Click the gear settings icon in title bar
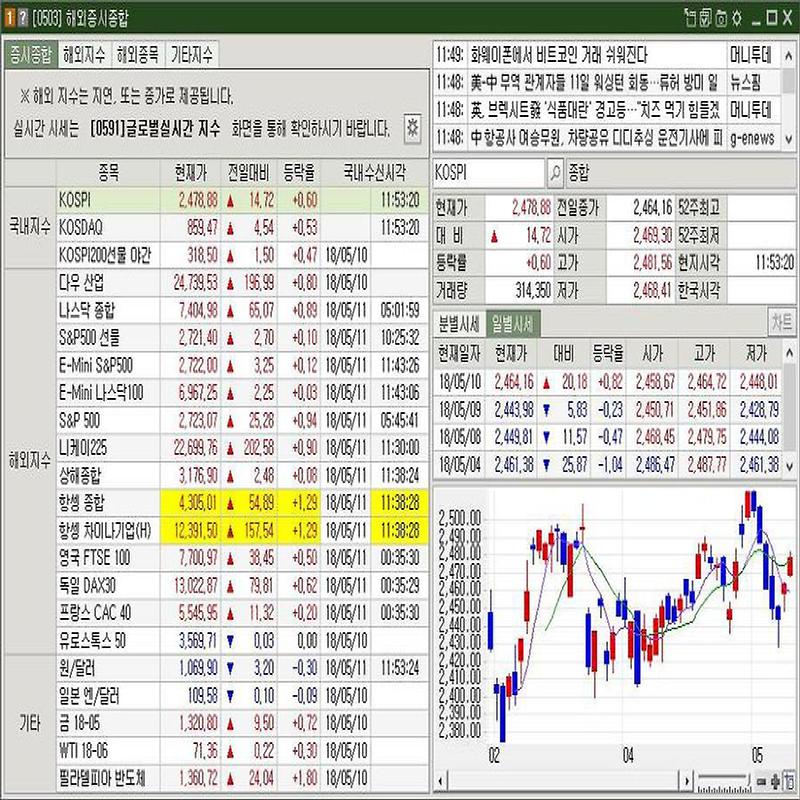800x800 pixels. click(x=737, y=18)
